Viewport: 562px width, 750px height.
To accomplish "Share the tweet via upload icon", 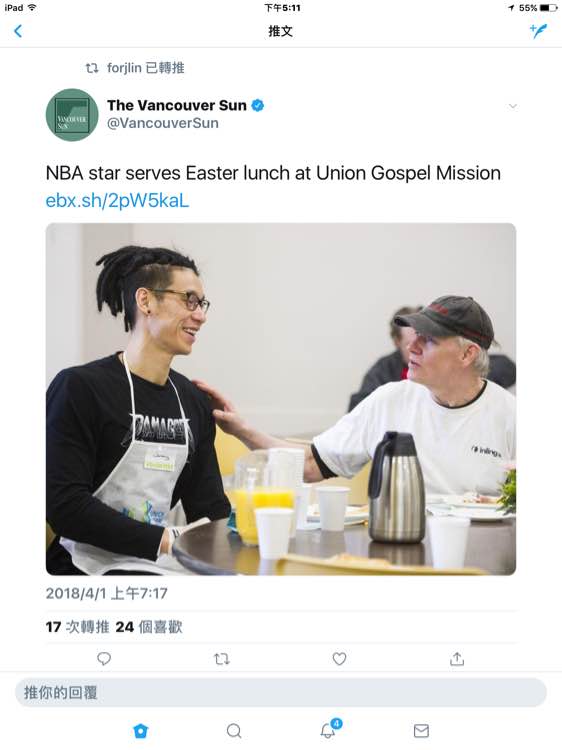I will (457, 659).
